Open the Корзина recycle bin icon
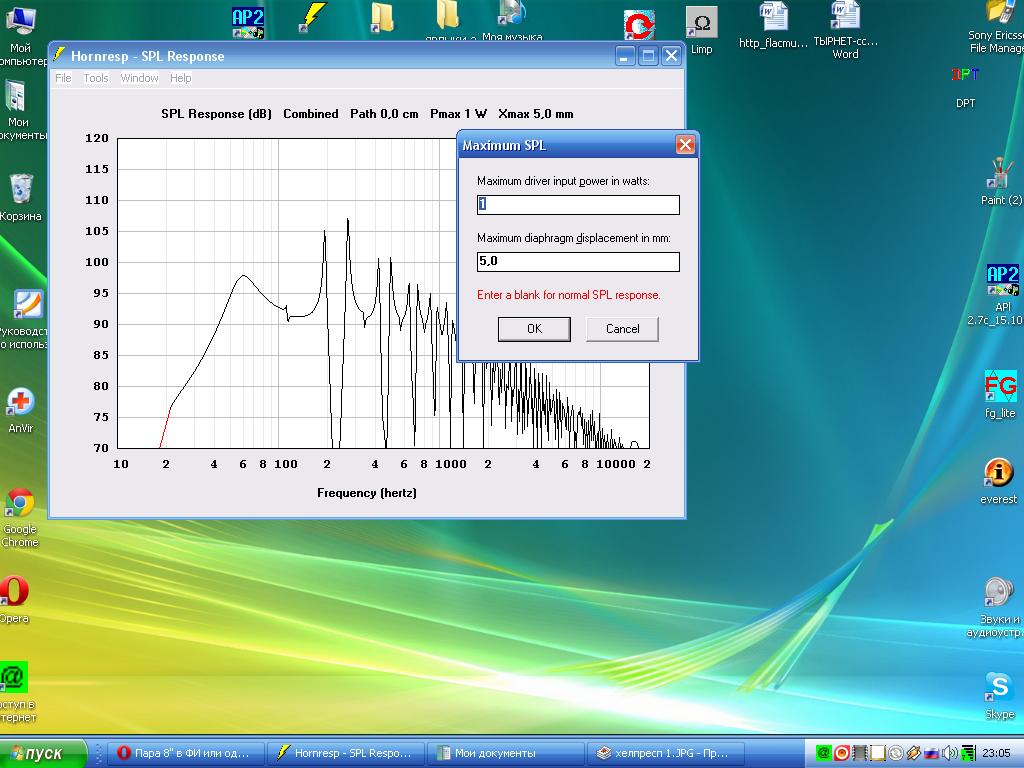 click(21, 197)
